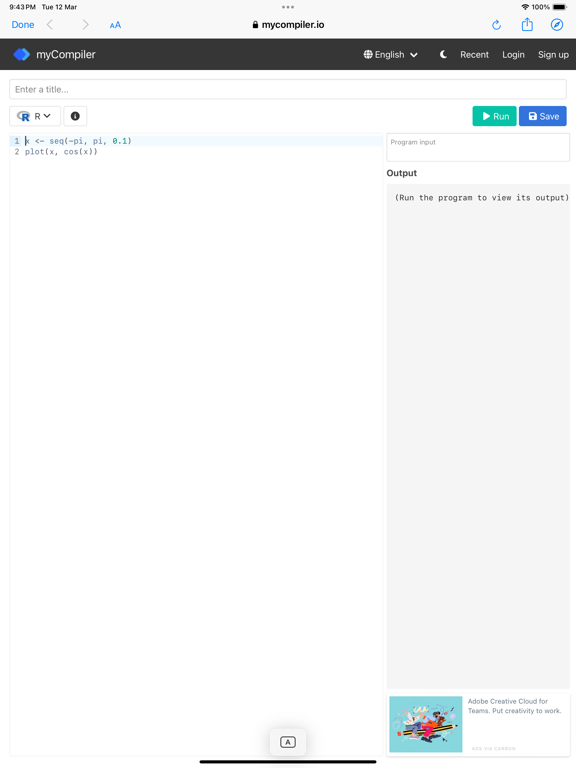This screenshot has height=768, width=576.
Task: Toggle dark mode with moon icon
Action: tap(443, 54)
